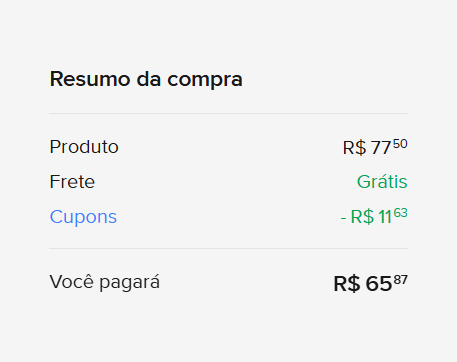Click the minus sign before coupon discount

point(343,219)
